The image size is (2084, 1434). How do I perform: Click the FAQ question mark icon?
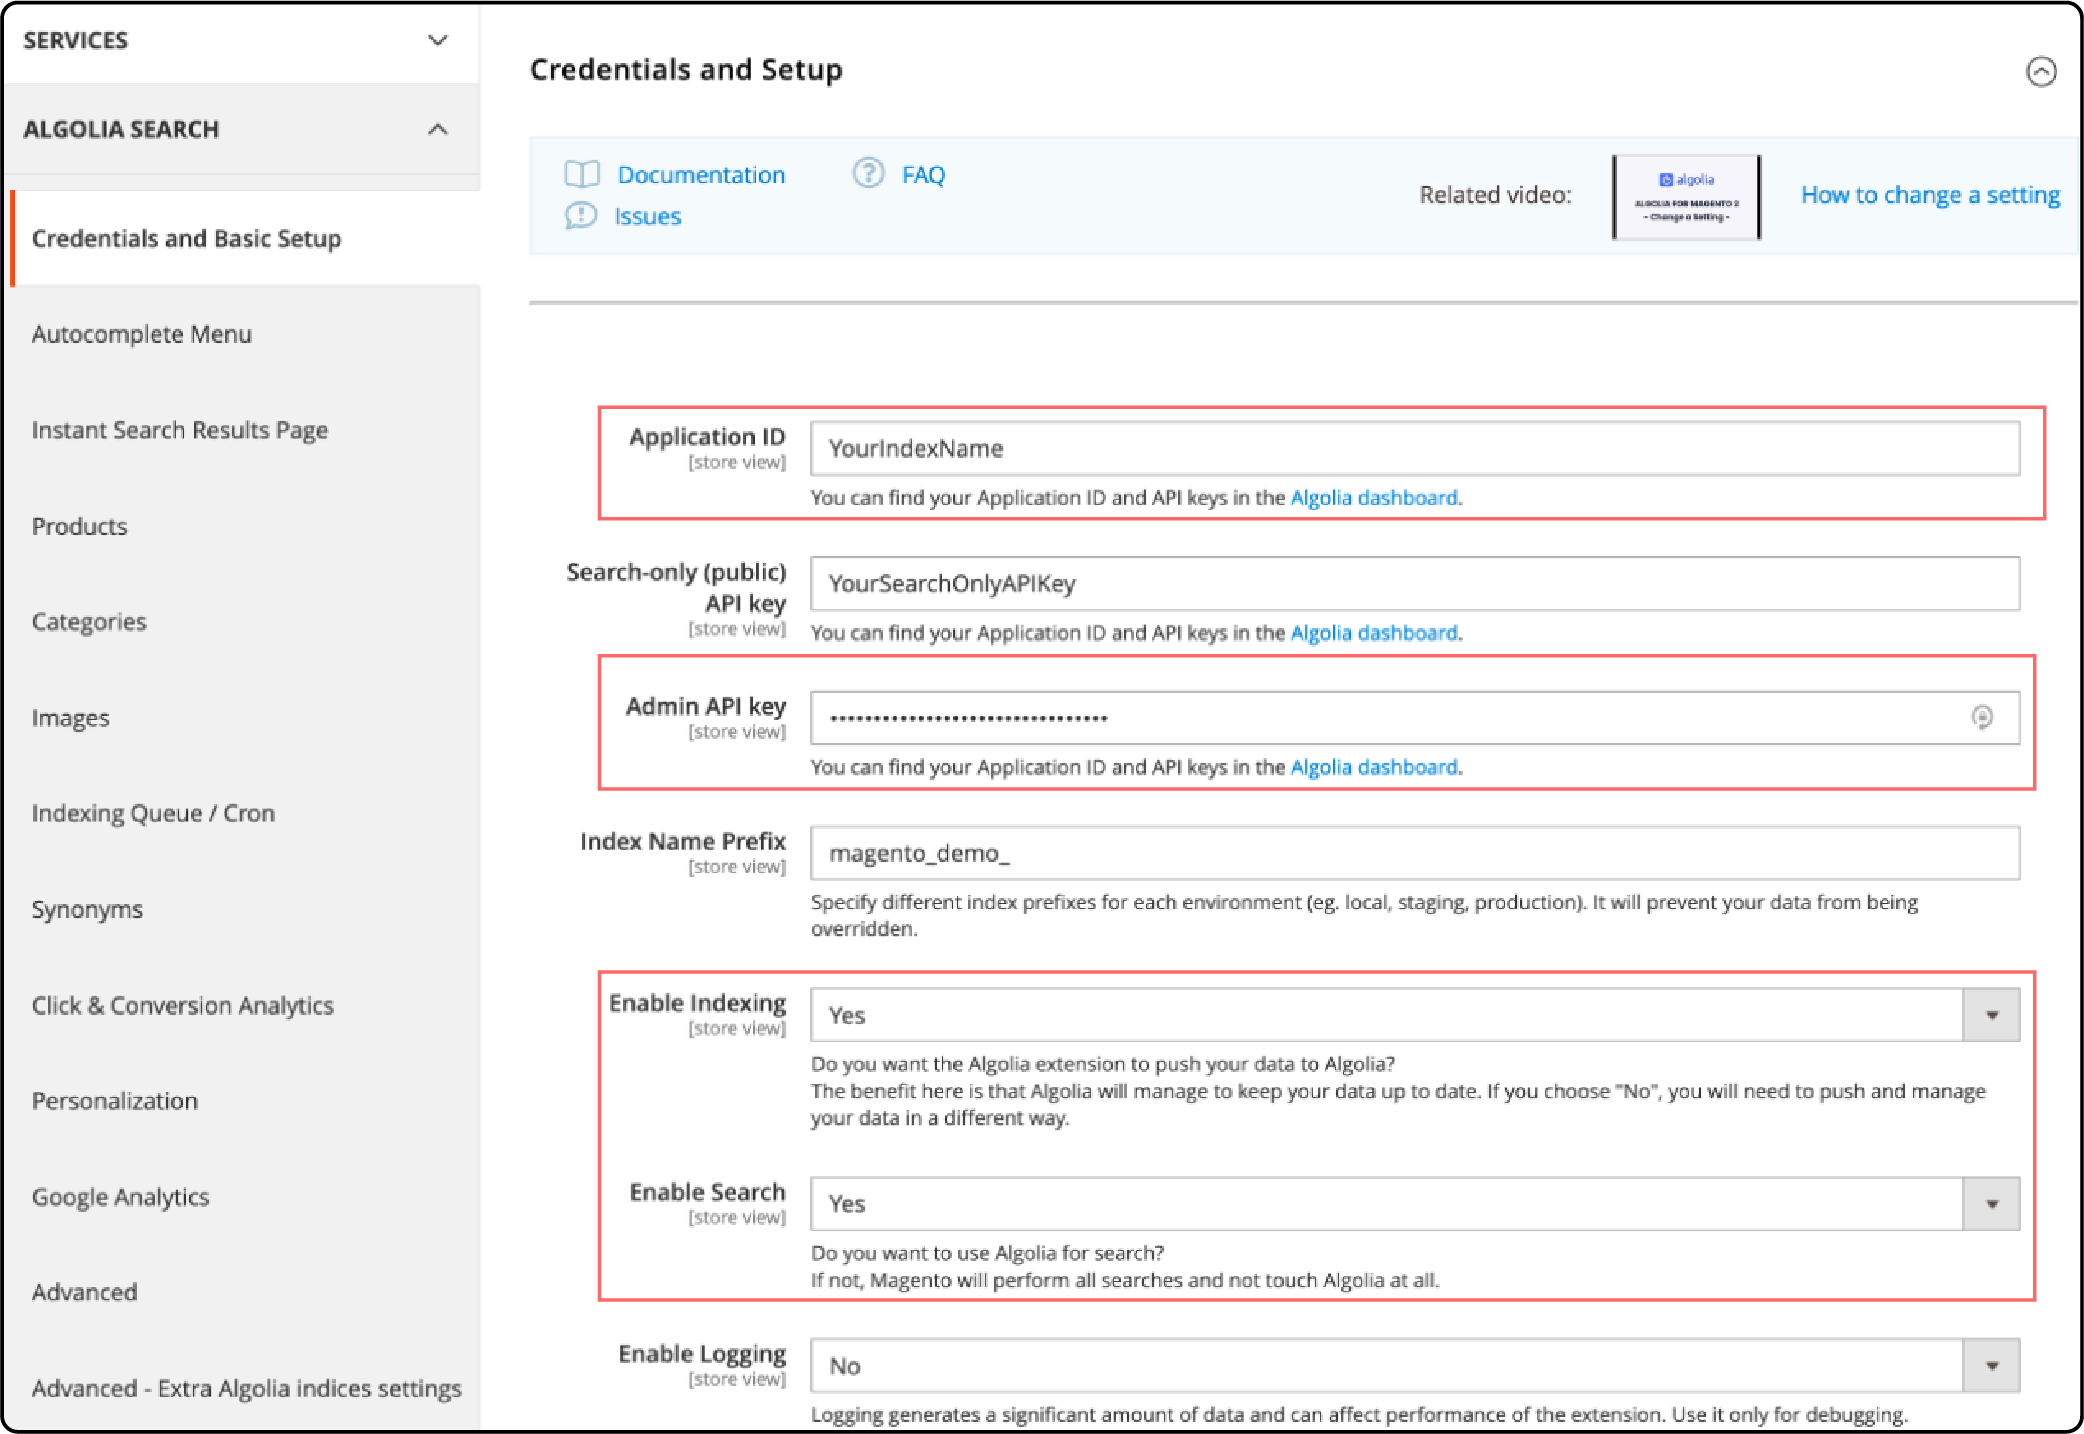click(868, 173)
